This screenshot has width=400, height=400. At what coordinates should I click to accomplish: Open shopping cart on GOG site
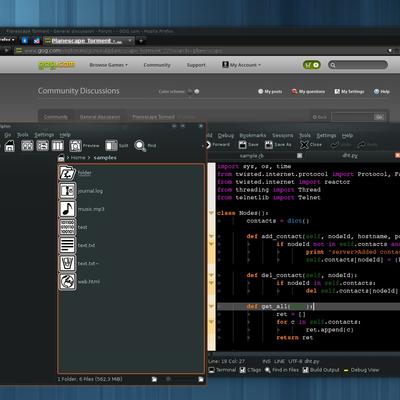[x=312, y=65]
